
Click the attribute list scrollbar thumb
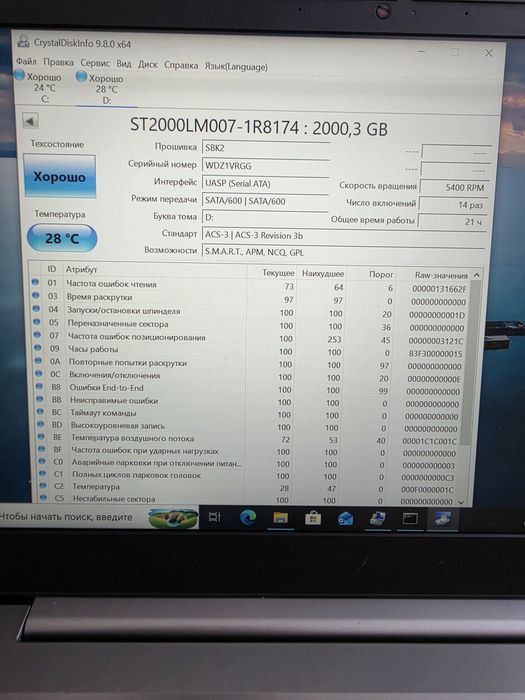click(470, 362)
